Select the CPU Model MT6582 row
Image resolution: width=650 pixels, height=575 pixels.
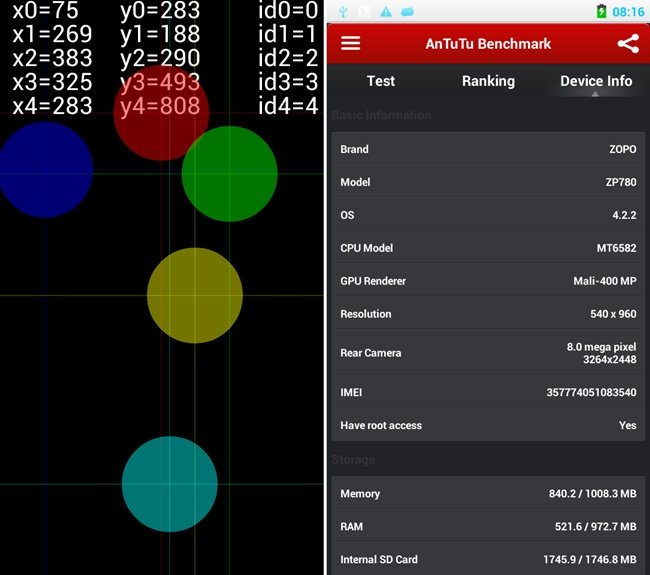pyautogui.click(x=488, y=248)
